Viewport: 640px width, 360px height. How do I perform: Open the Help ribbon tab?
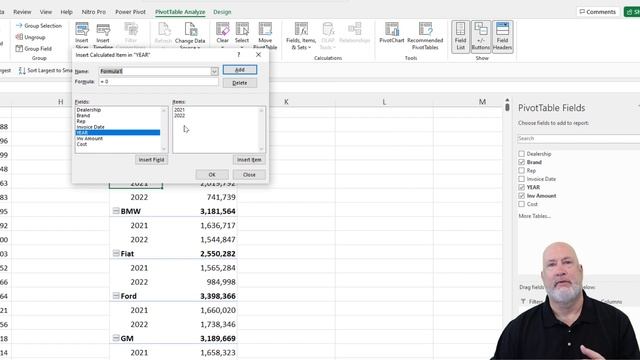67,12
